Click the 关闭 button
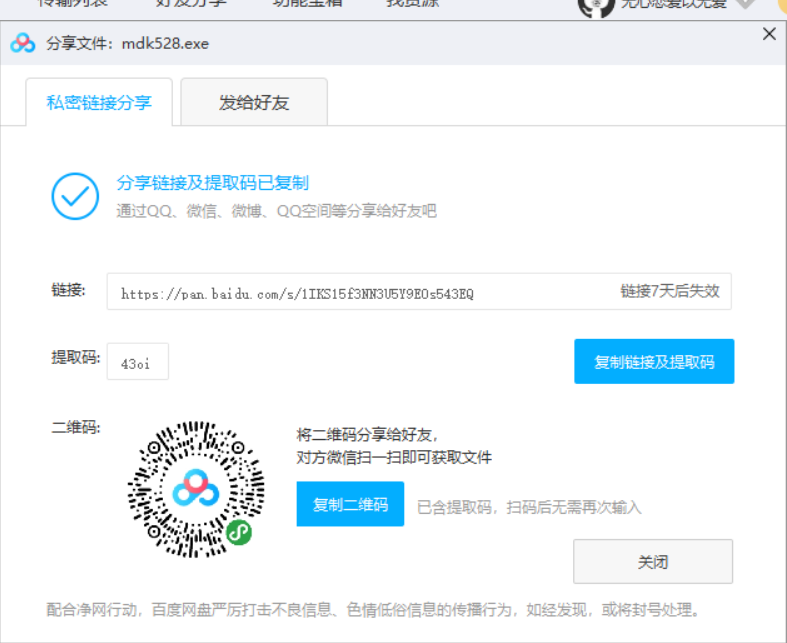Image resolution: width=787 pixels, height=643 pixels. pyautogui.click(x=652, y=562)
